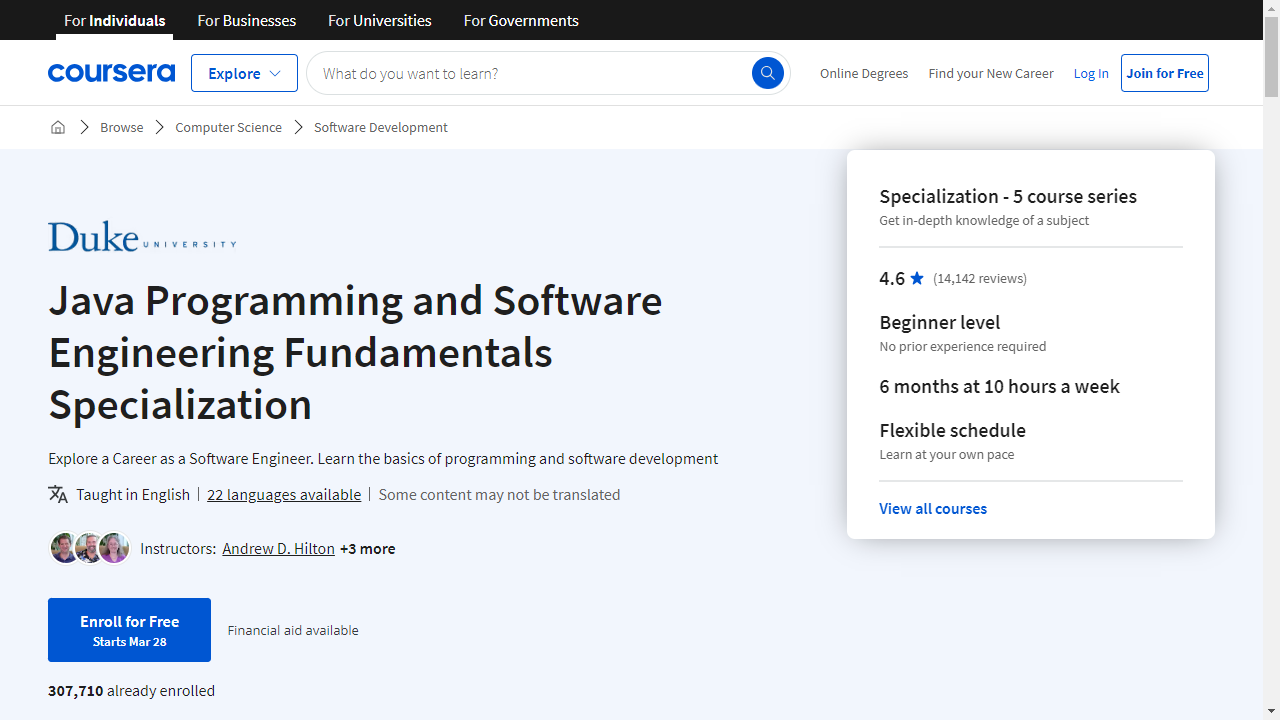
Task: Open Online Degrees link
Action: click(x=864, y=73)
